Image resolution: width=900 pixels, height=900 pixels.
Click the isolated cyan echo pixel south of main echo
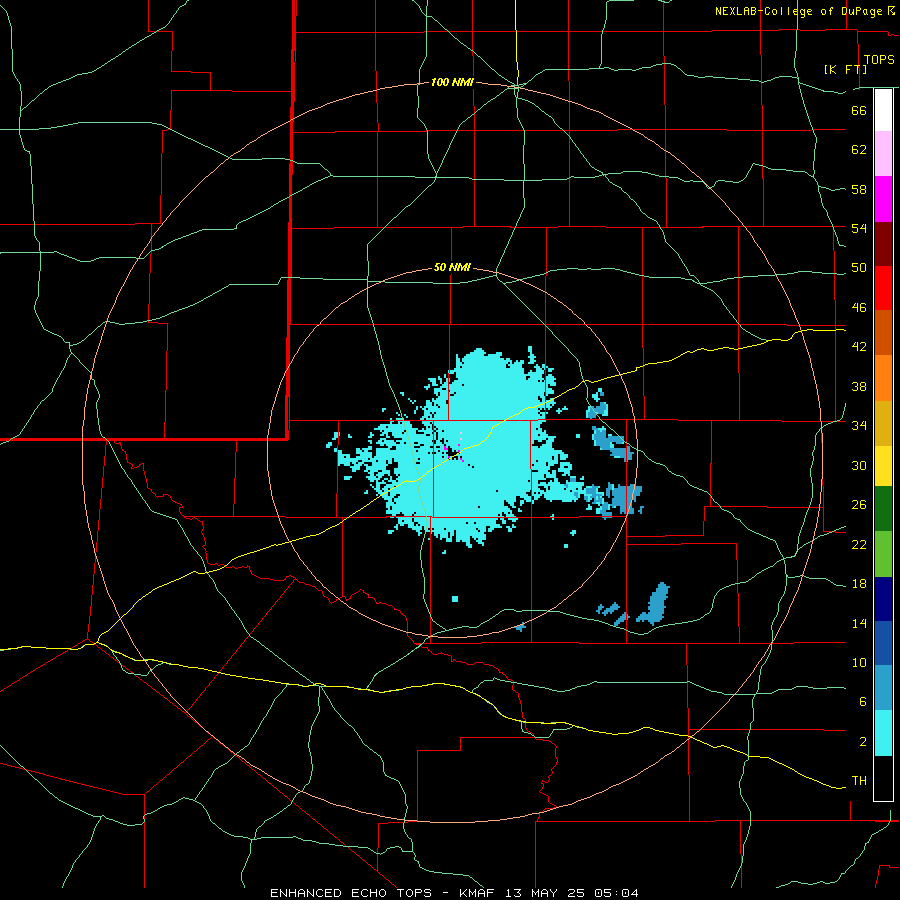coord(455,599)
